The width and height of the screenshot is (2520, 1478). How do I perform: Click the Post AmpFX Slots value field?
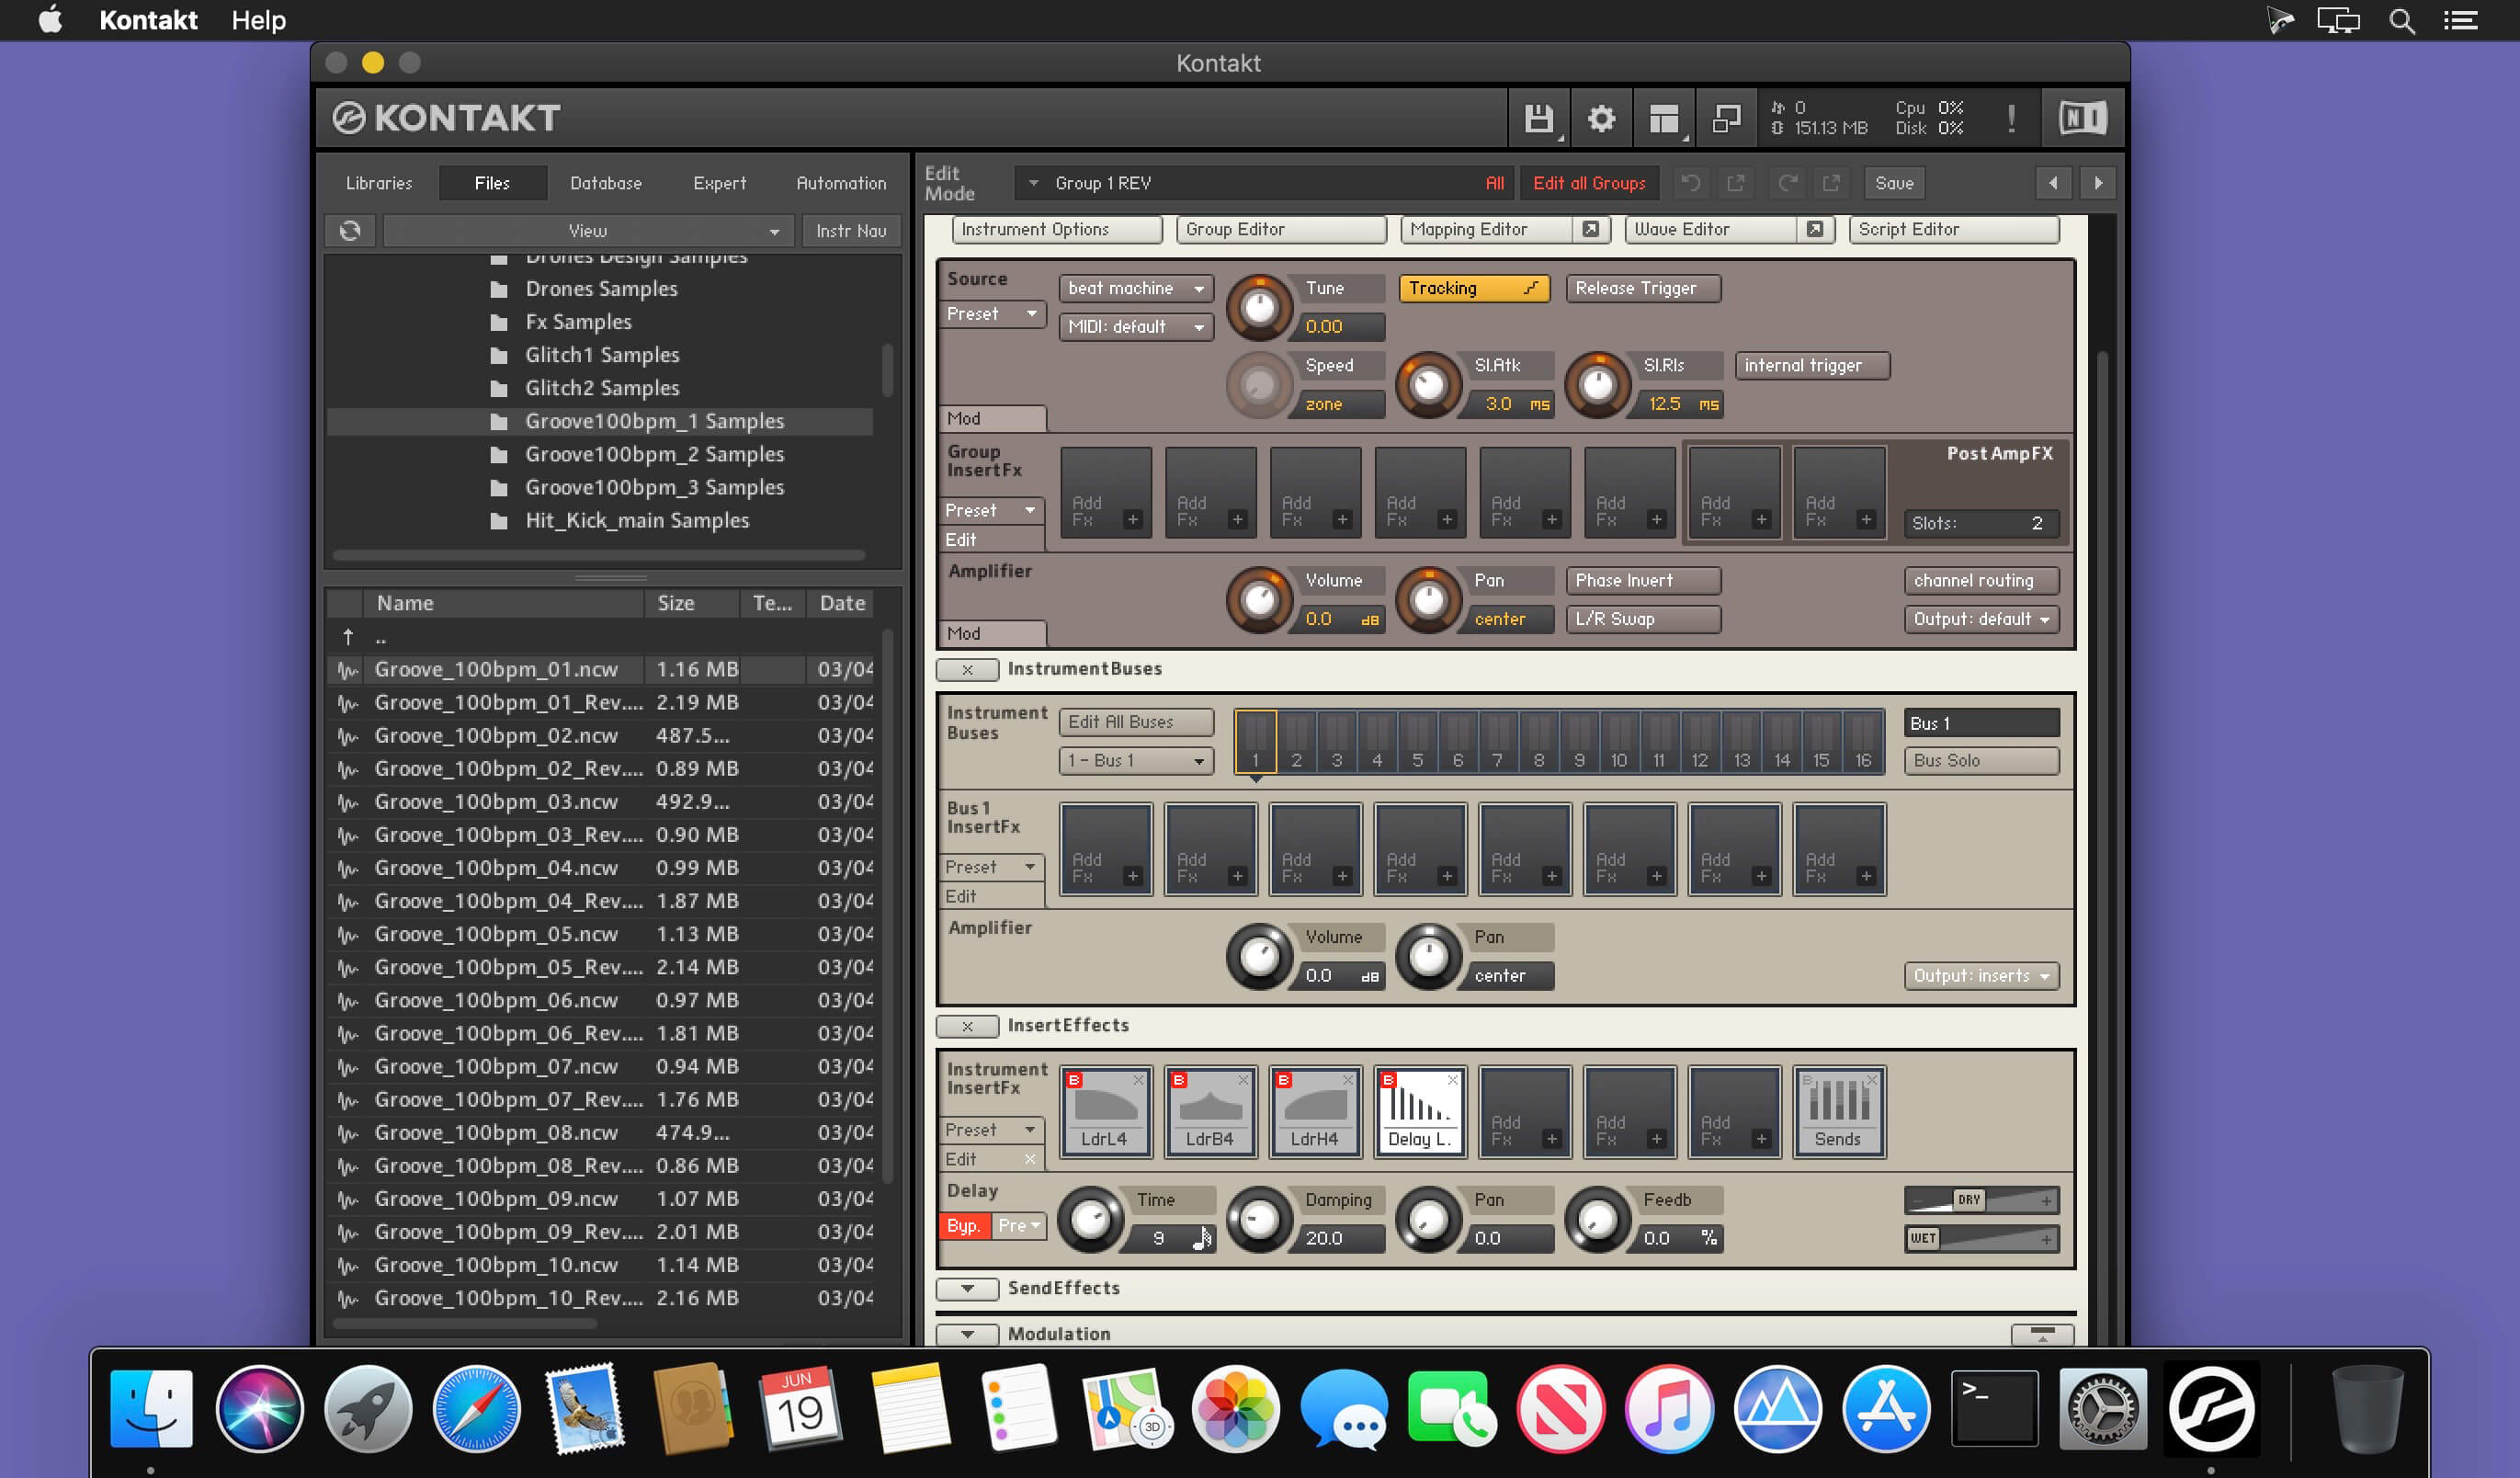[1981, 523]
